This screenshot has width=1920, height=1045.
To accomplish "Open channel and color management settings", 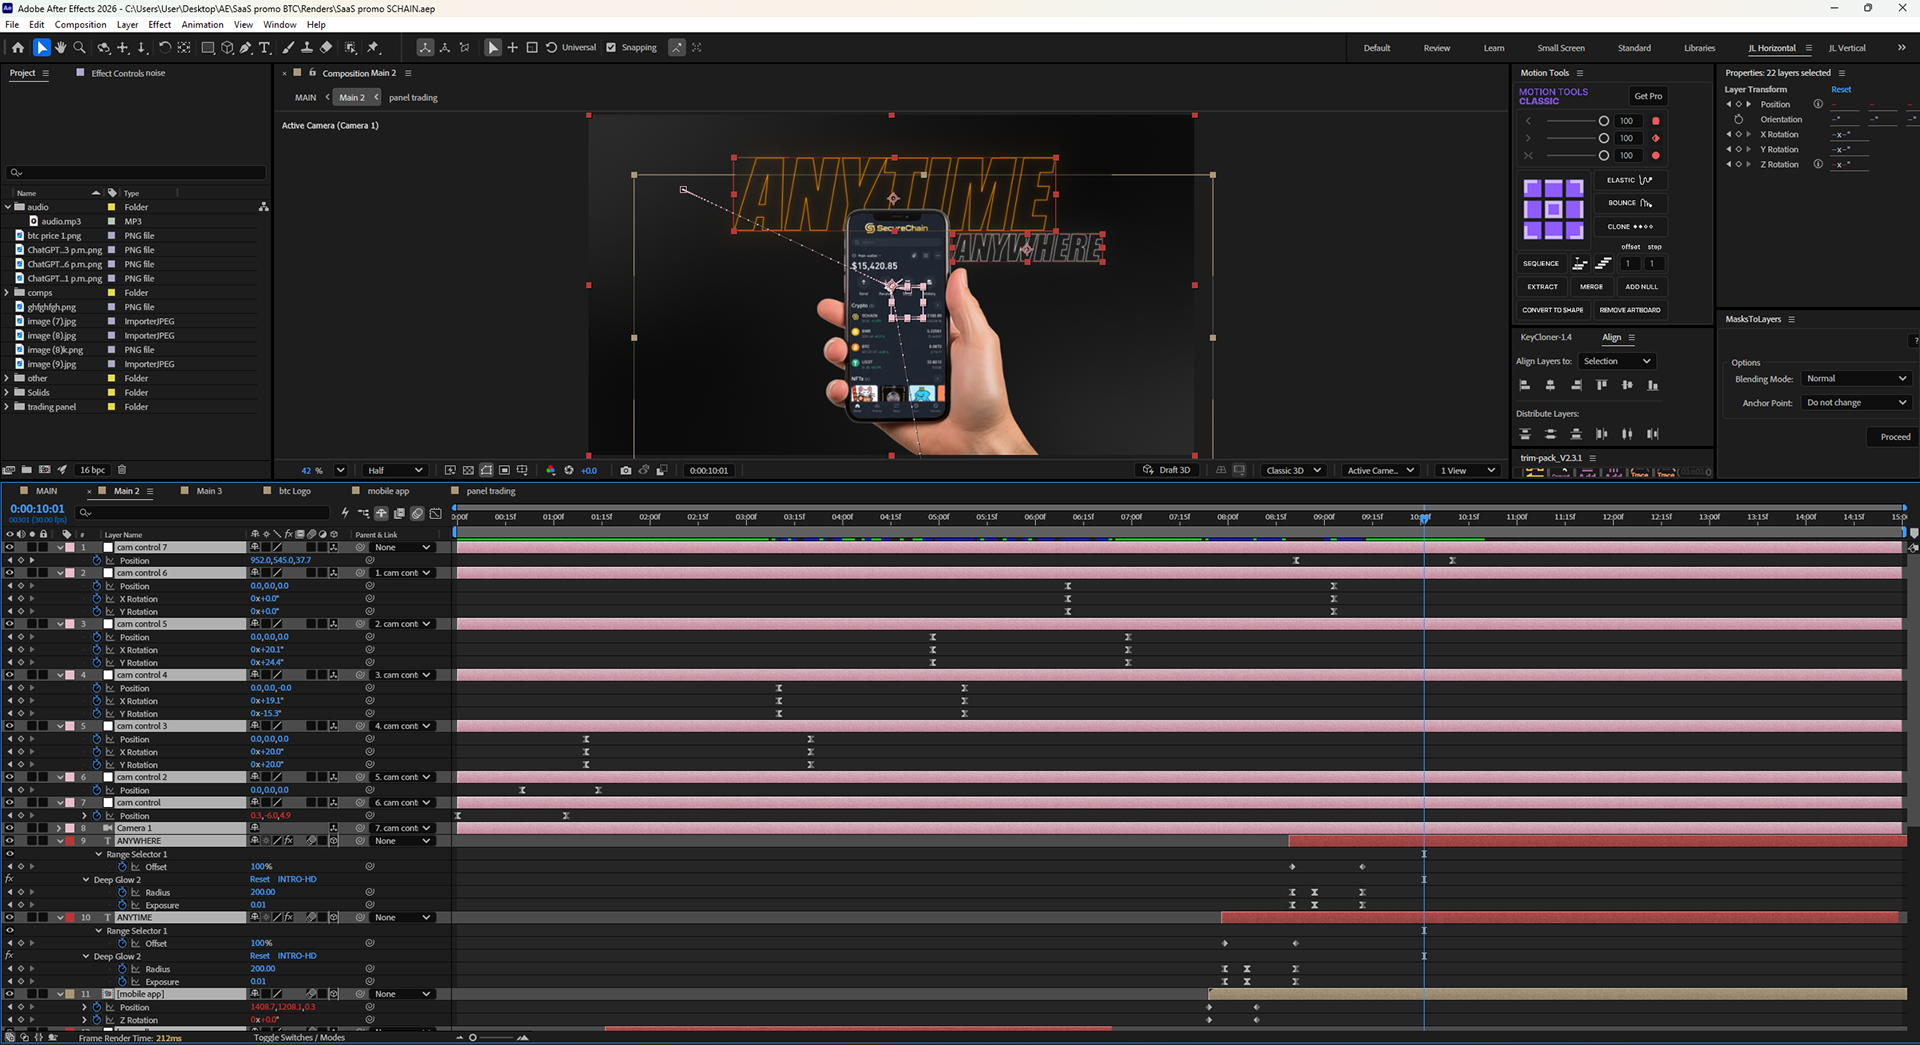I will (x=550, y=470).
